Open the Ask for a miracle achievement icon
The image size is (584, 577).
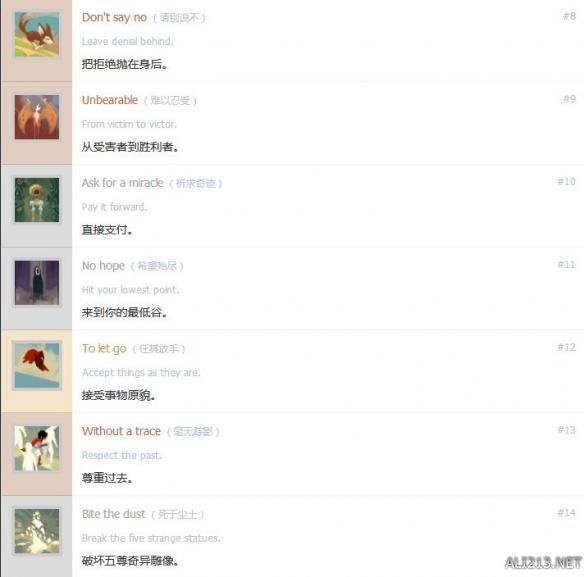point(37,200)
